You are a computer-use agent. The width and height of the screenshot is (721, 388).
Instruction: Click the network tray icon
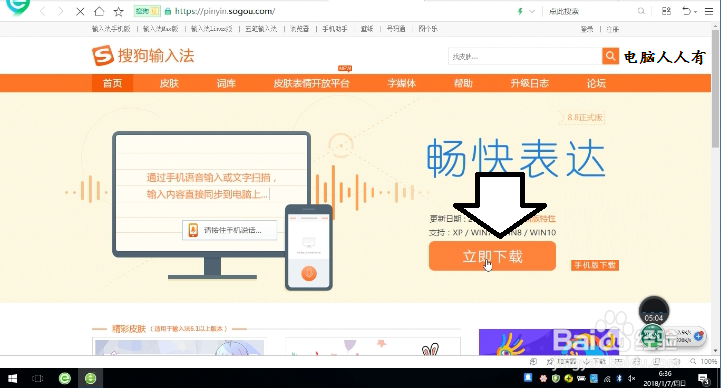pyautogui.click(x=607, y=379)
